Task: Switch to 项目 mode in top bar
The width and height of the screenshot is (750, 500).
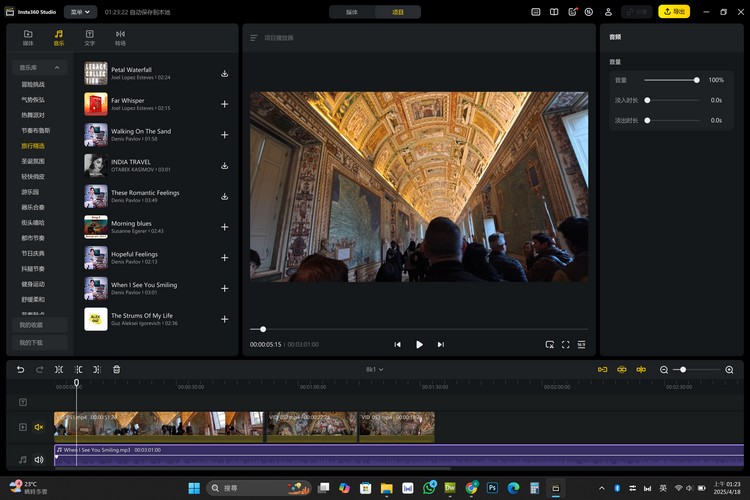Action: coord(398,12)
